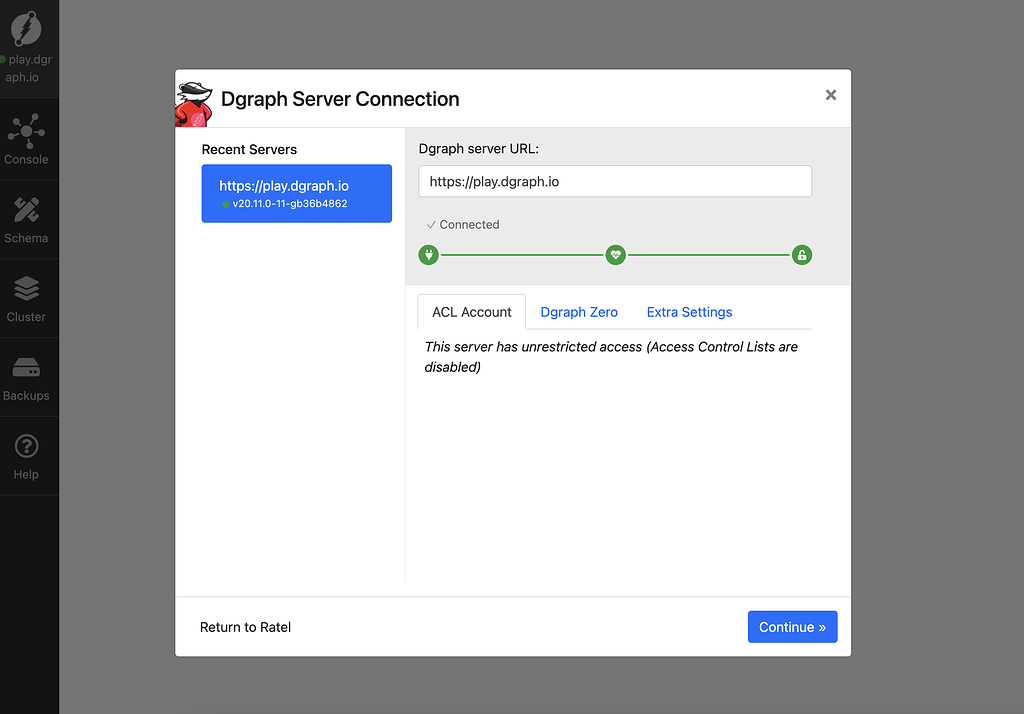Click the unlocked padlock step icon

[x=801, y=255]
